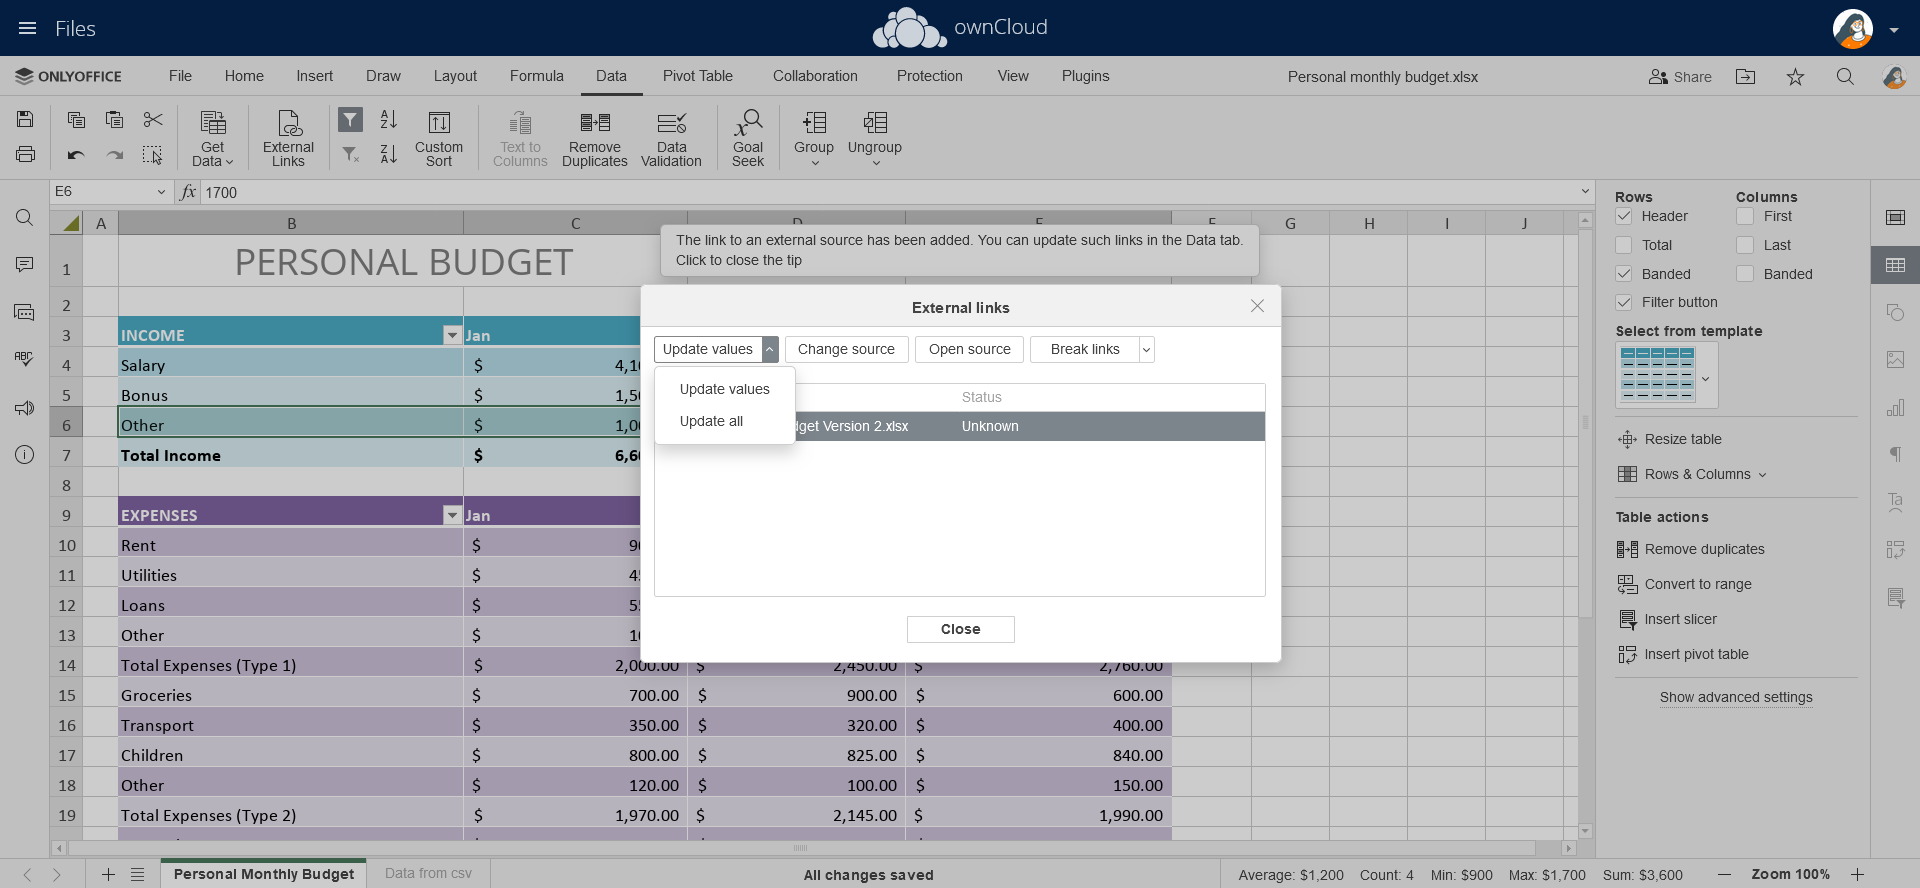Switch to the Pivot Table tab
This screenshot has height=888, width=1920.
(697, 76)
